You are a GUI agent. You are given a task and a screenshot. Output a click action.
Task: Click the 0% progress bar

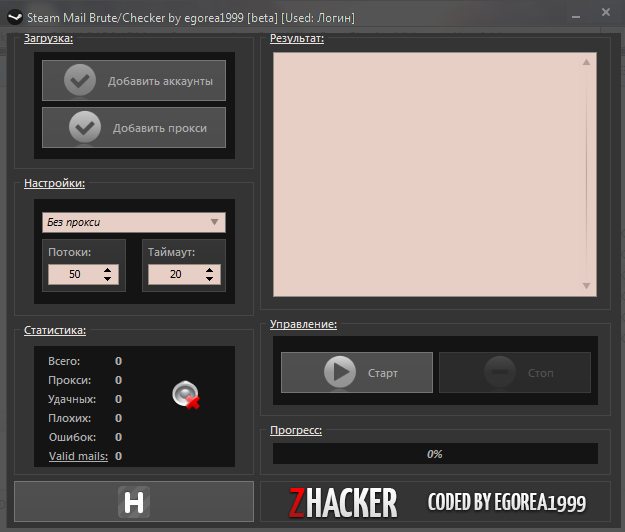[435, 453]
